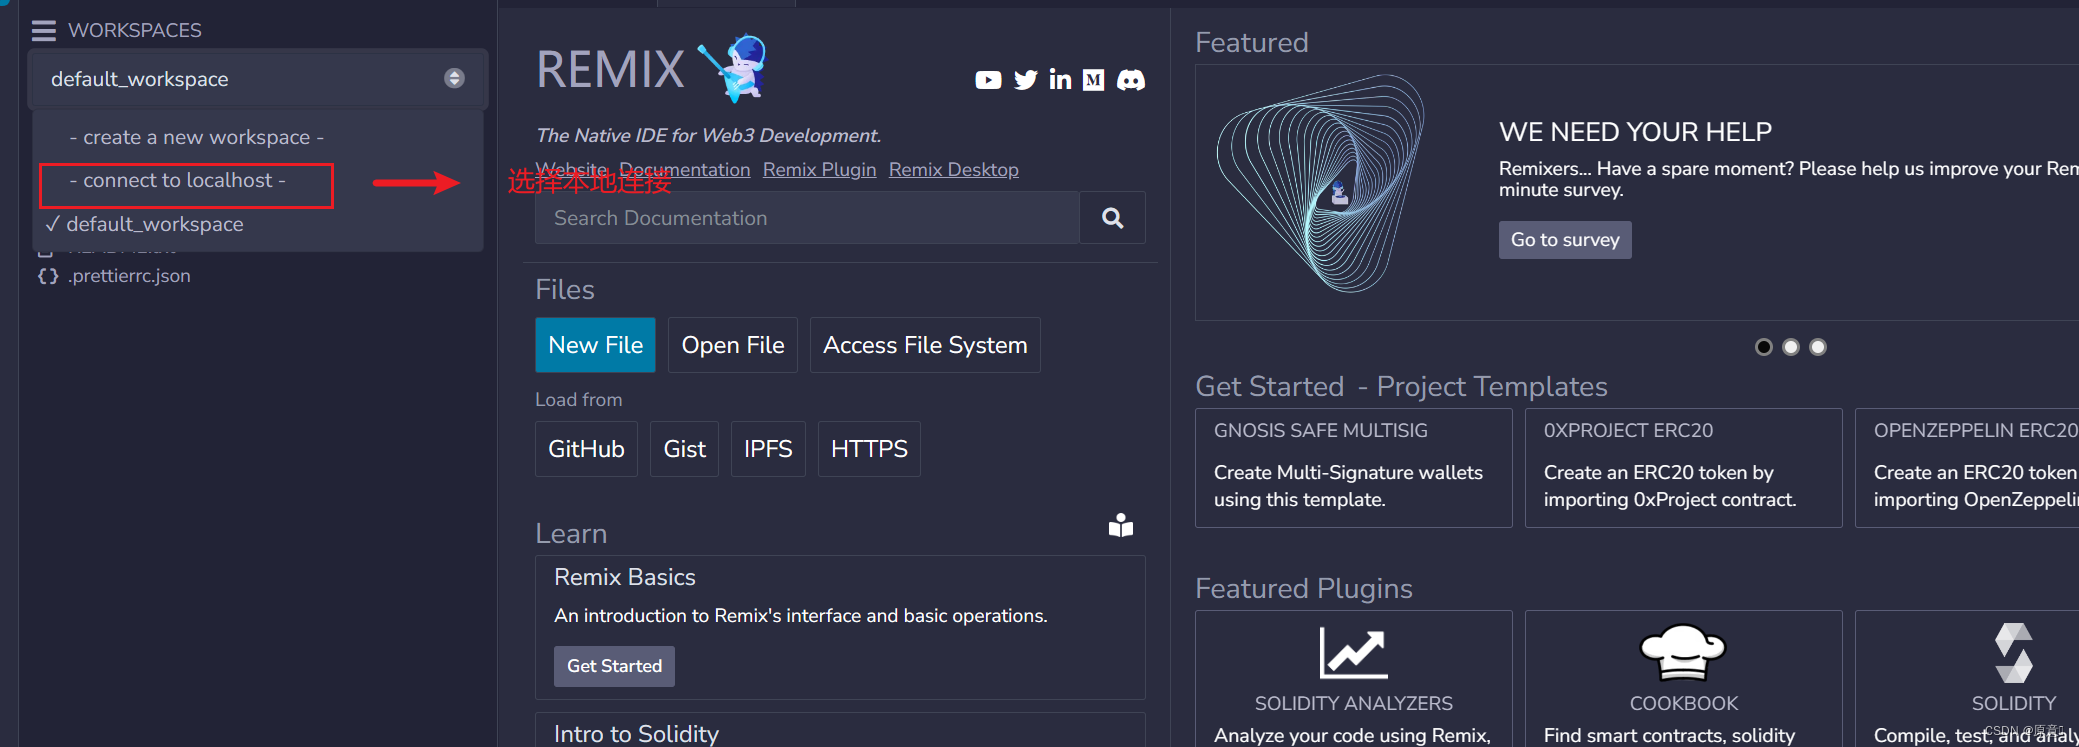The height and width of the screenshot is (747, 2079).
Task: Click the New File button
Action: click(595, 345)
